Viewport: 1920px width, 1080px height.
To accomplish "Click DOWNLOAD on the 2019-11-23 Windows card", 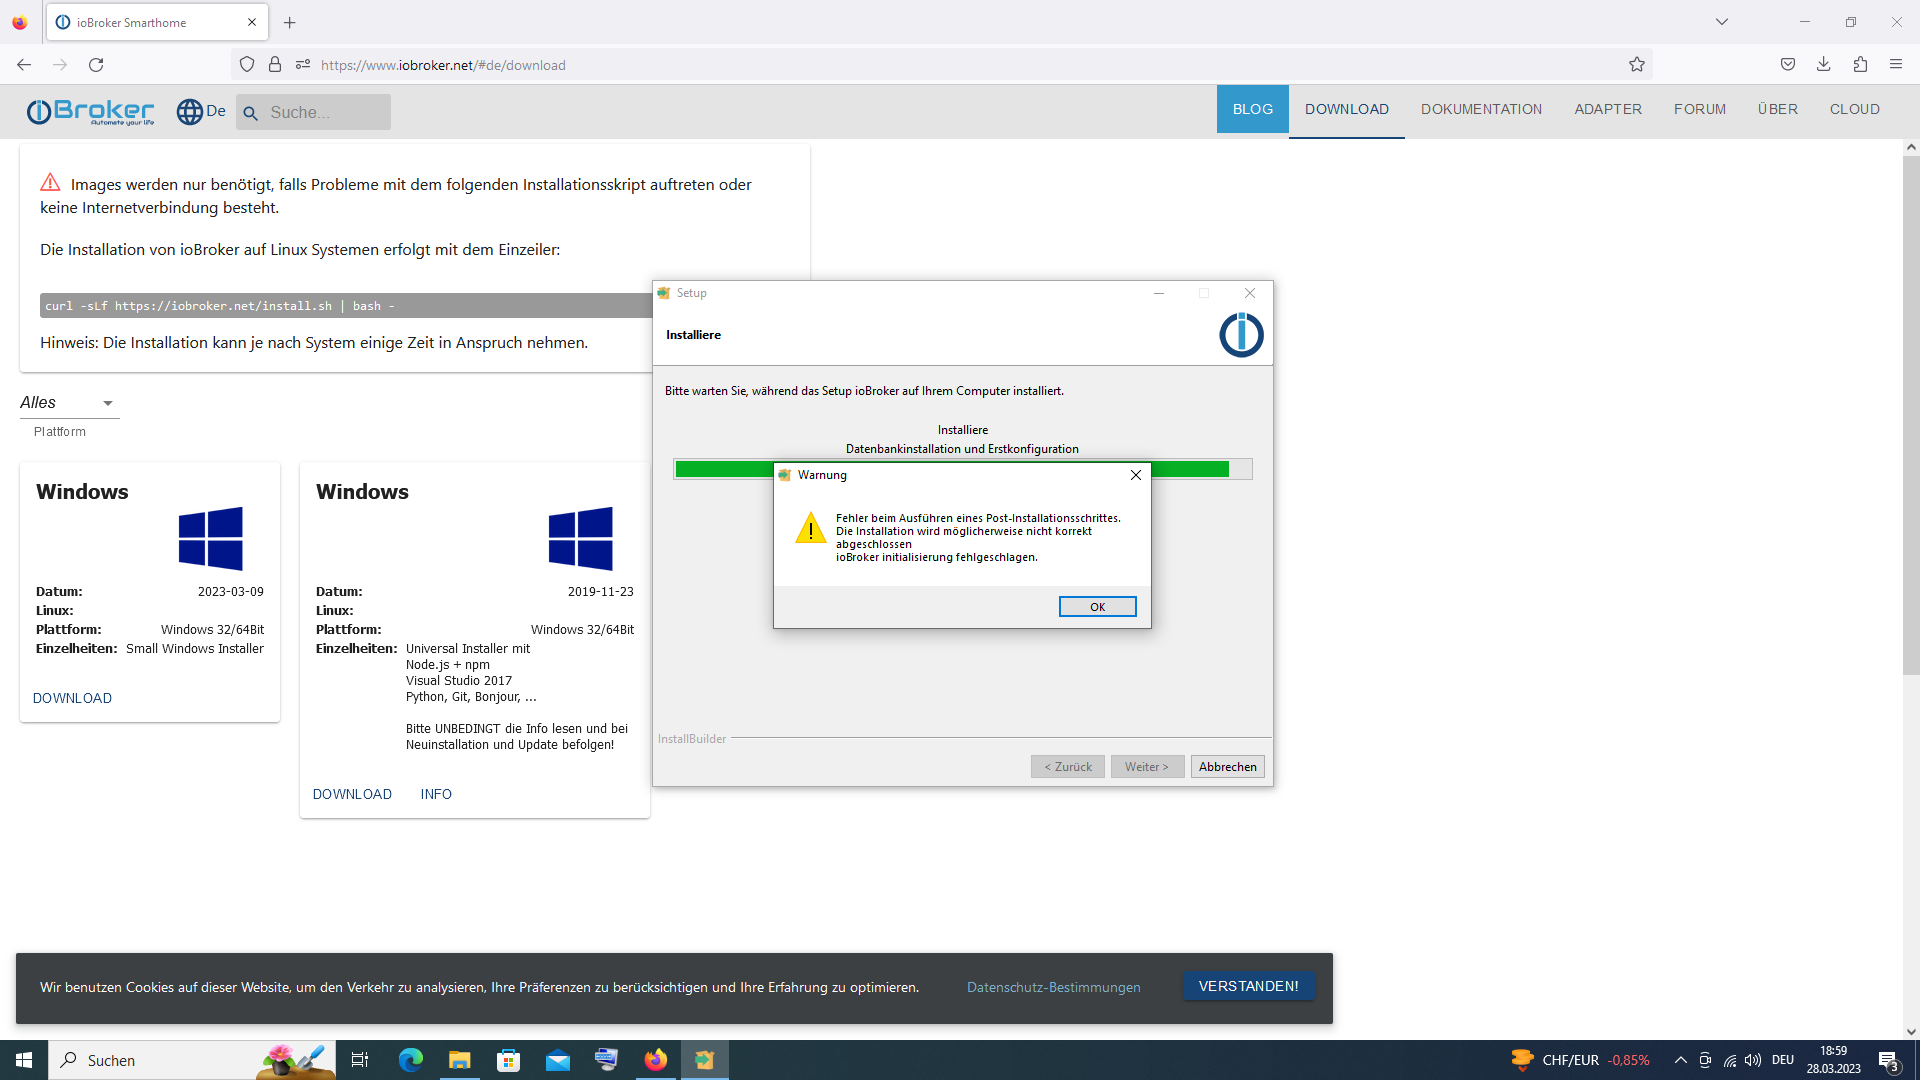I will pyautogui.click(x=352, y=794).
